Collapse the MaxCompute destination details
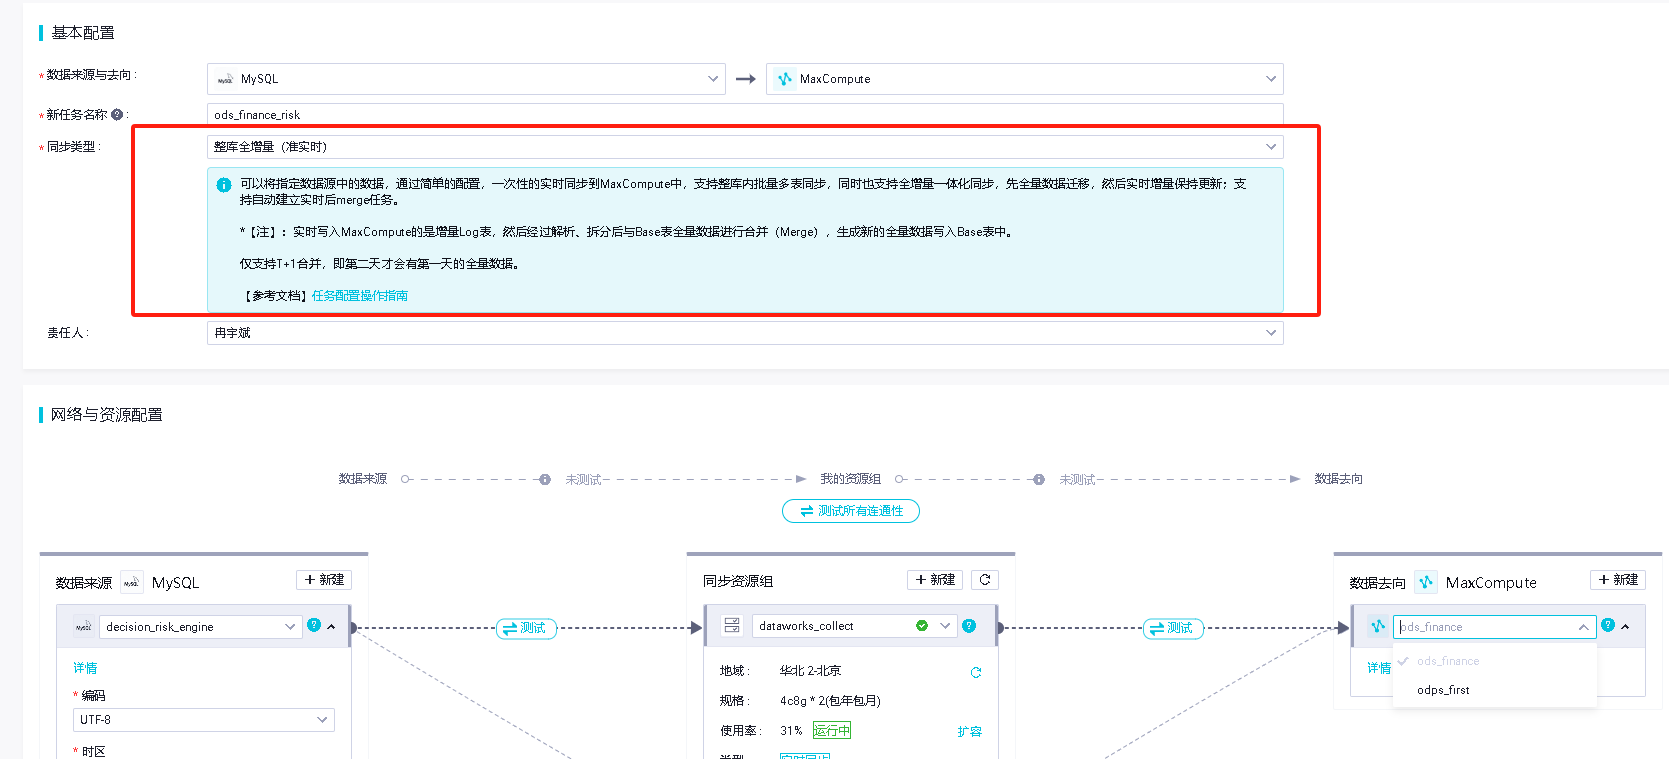Viewport: 1669px width, 759px height. point(1625,627)
